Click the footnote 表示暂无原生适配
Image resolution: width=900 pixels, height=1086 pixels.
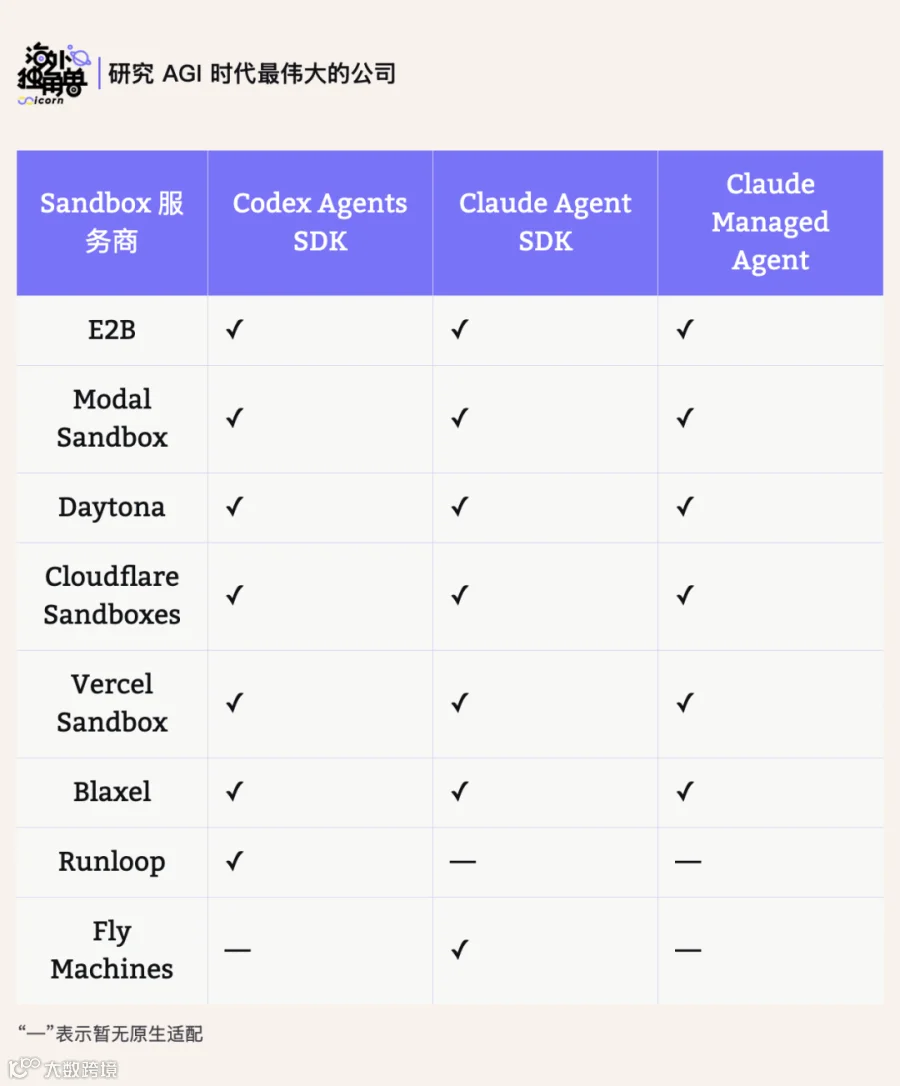(129, 1034)
